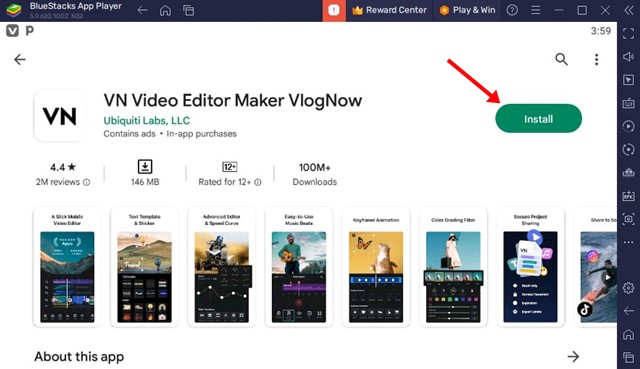Click the 100M+ Downloads text
This screenshot has height=369, width=640.
314,174
